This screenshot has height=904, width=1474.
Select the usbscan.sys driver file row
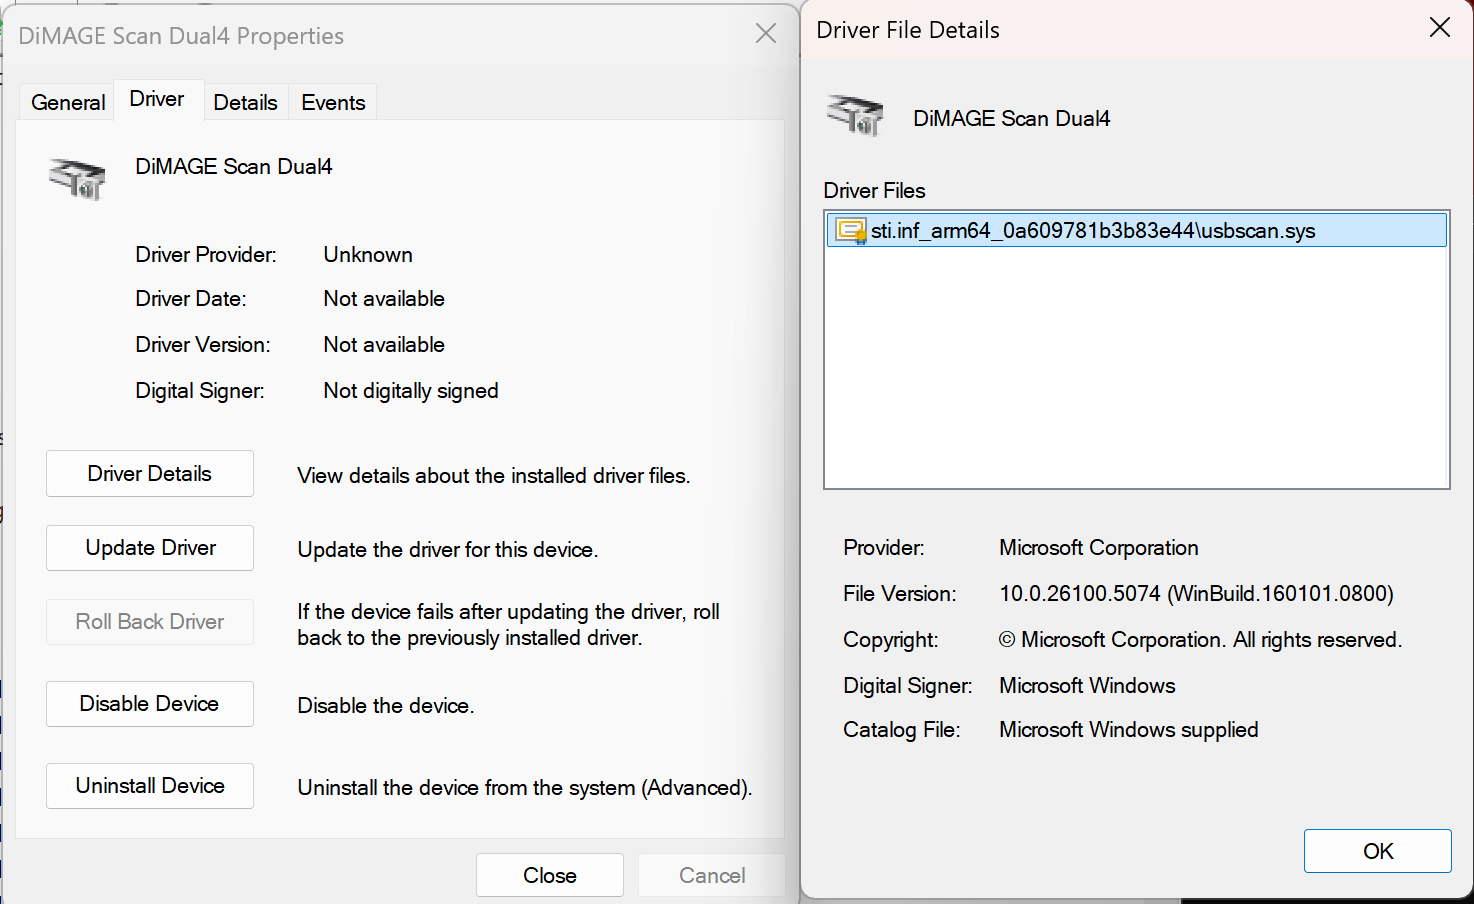pos(1137,231)
